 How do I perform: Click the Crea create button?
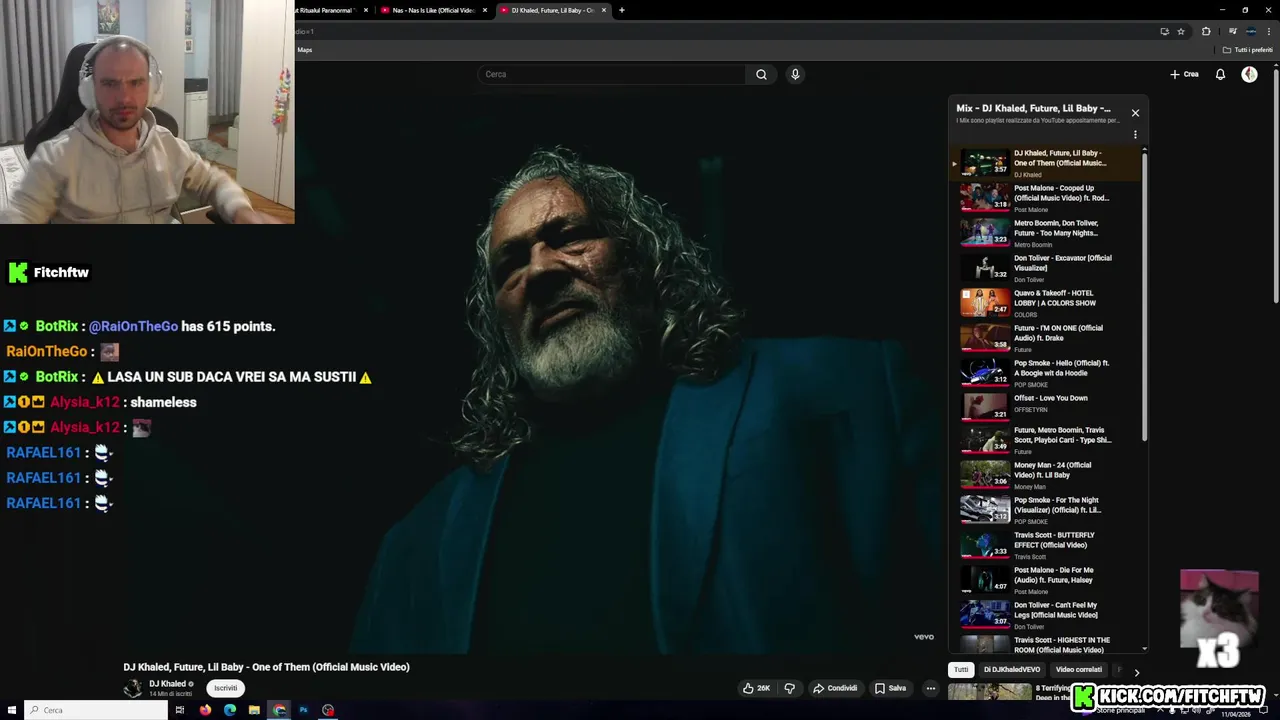[1184, 74]
